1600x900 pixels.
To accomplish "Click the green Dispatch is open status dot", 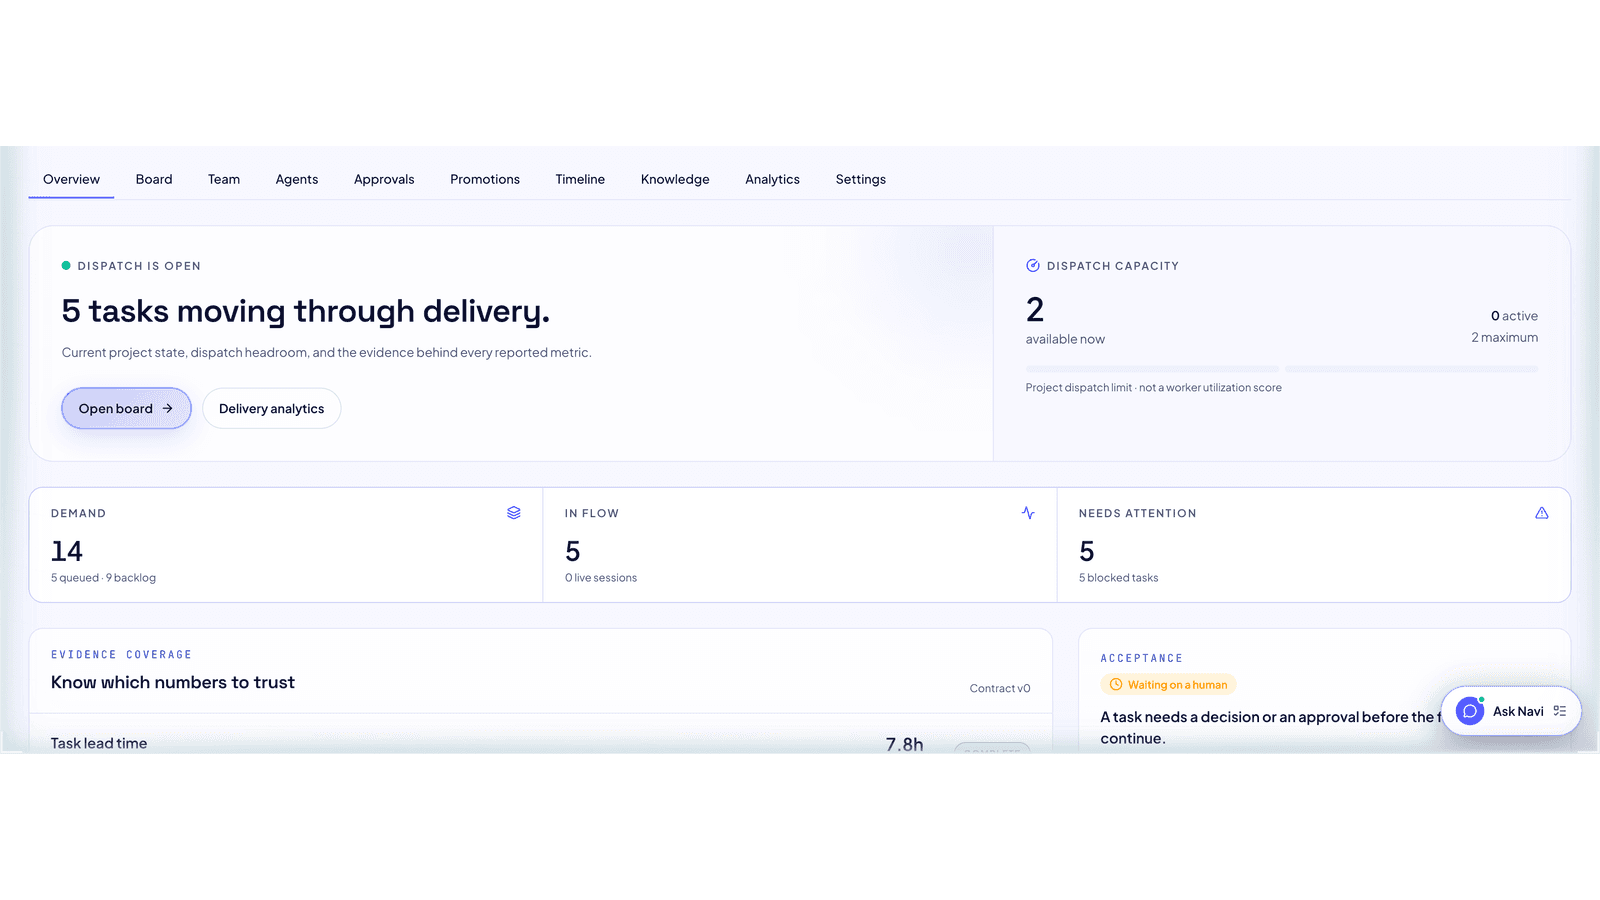I will tap(66, 266).
